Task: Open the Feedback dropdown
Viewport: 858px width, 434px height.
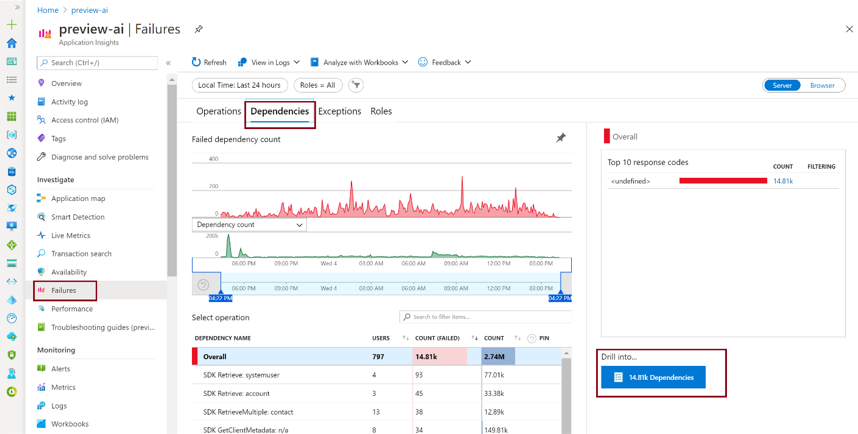Action: pyautogui.click(x=444, y=62)
